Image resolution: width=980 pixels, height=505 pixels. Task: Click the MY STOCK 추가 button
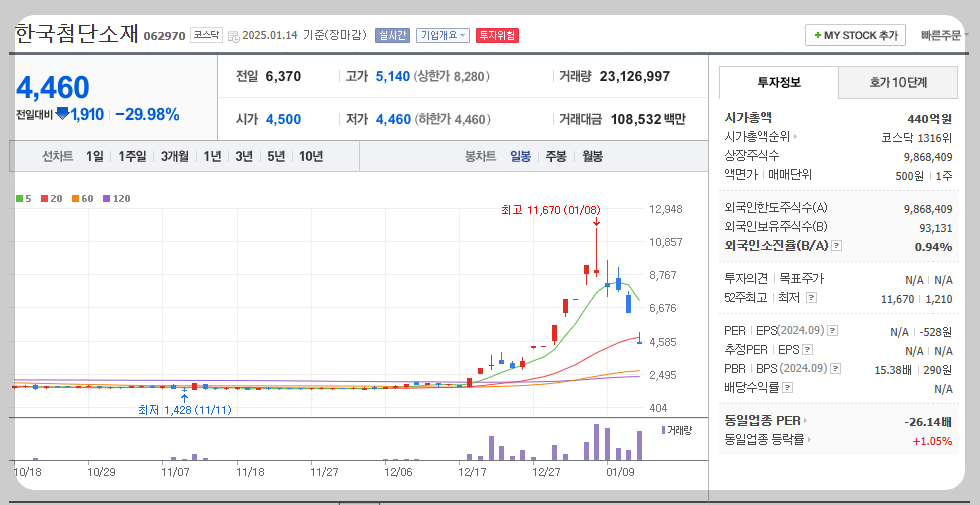[856, 36]
